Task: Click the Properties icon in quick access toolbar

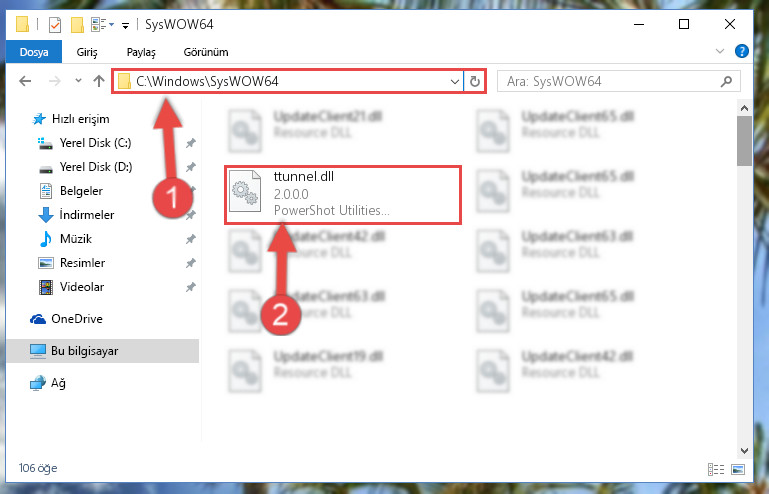Action: pos(55,25)
